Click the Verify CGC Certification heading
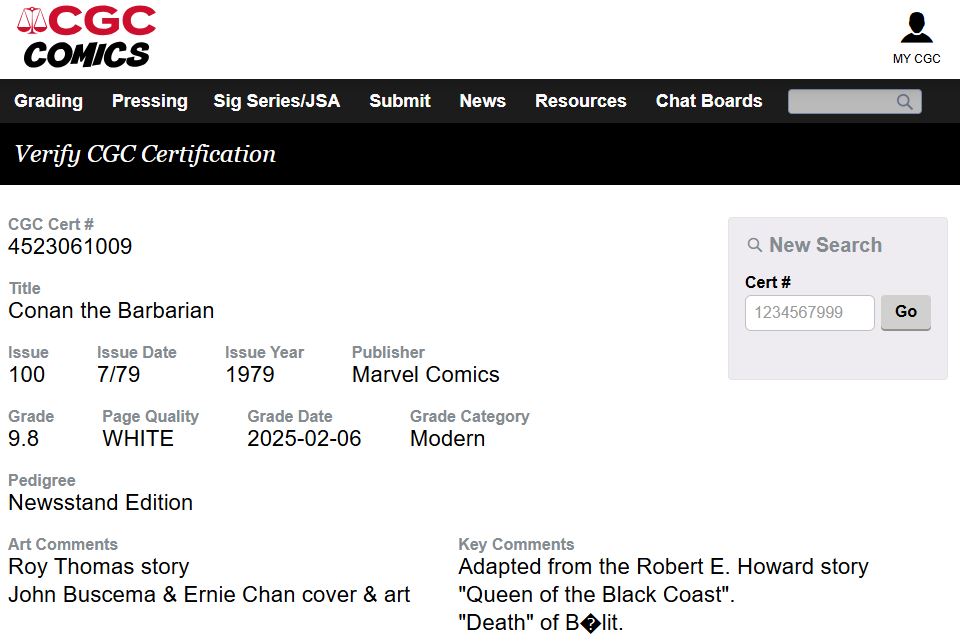This screenshot has height=644, width=960. tap(145, 154)
